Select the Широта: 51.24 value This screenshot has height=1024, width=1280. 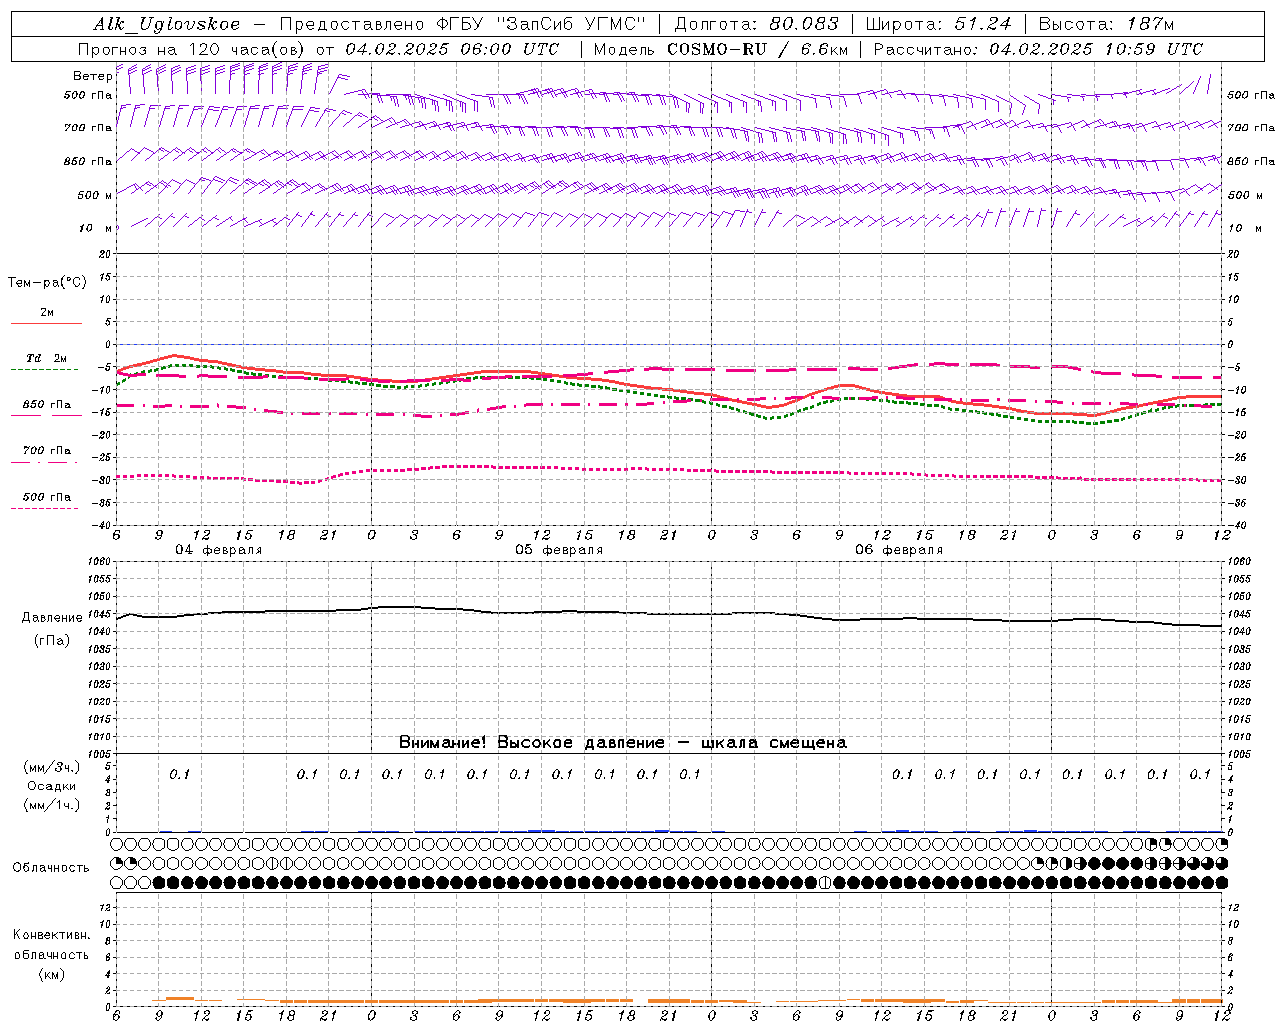click(x=938, y=24)
